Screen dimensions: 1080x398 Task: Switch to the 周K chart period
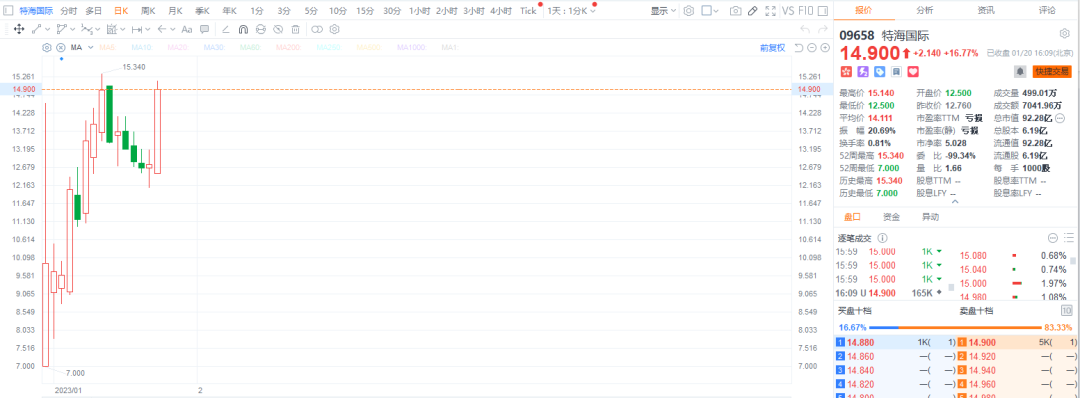pos(148,11)
